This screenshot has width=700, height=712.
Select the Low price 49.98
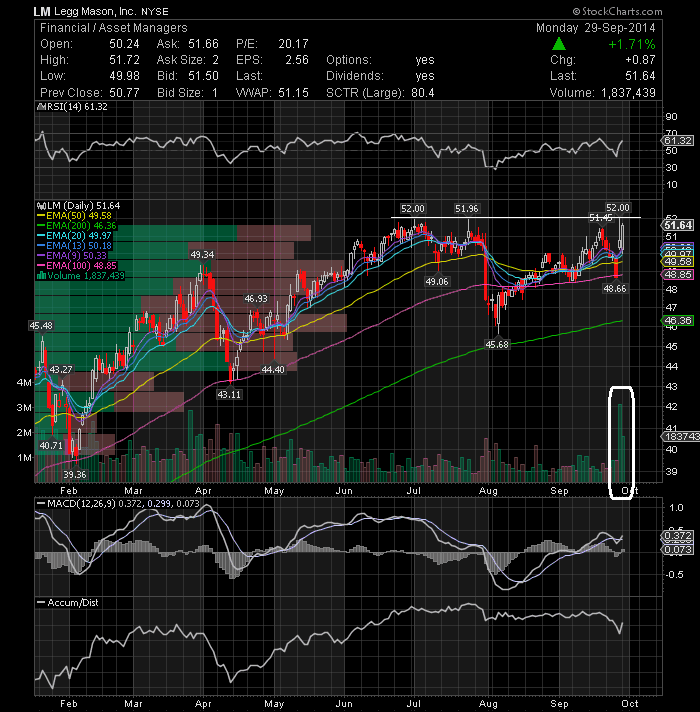click(124, 76)
